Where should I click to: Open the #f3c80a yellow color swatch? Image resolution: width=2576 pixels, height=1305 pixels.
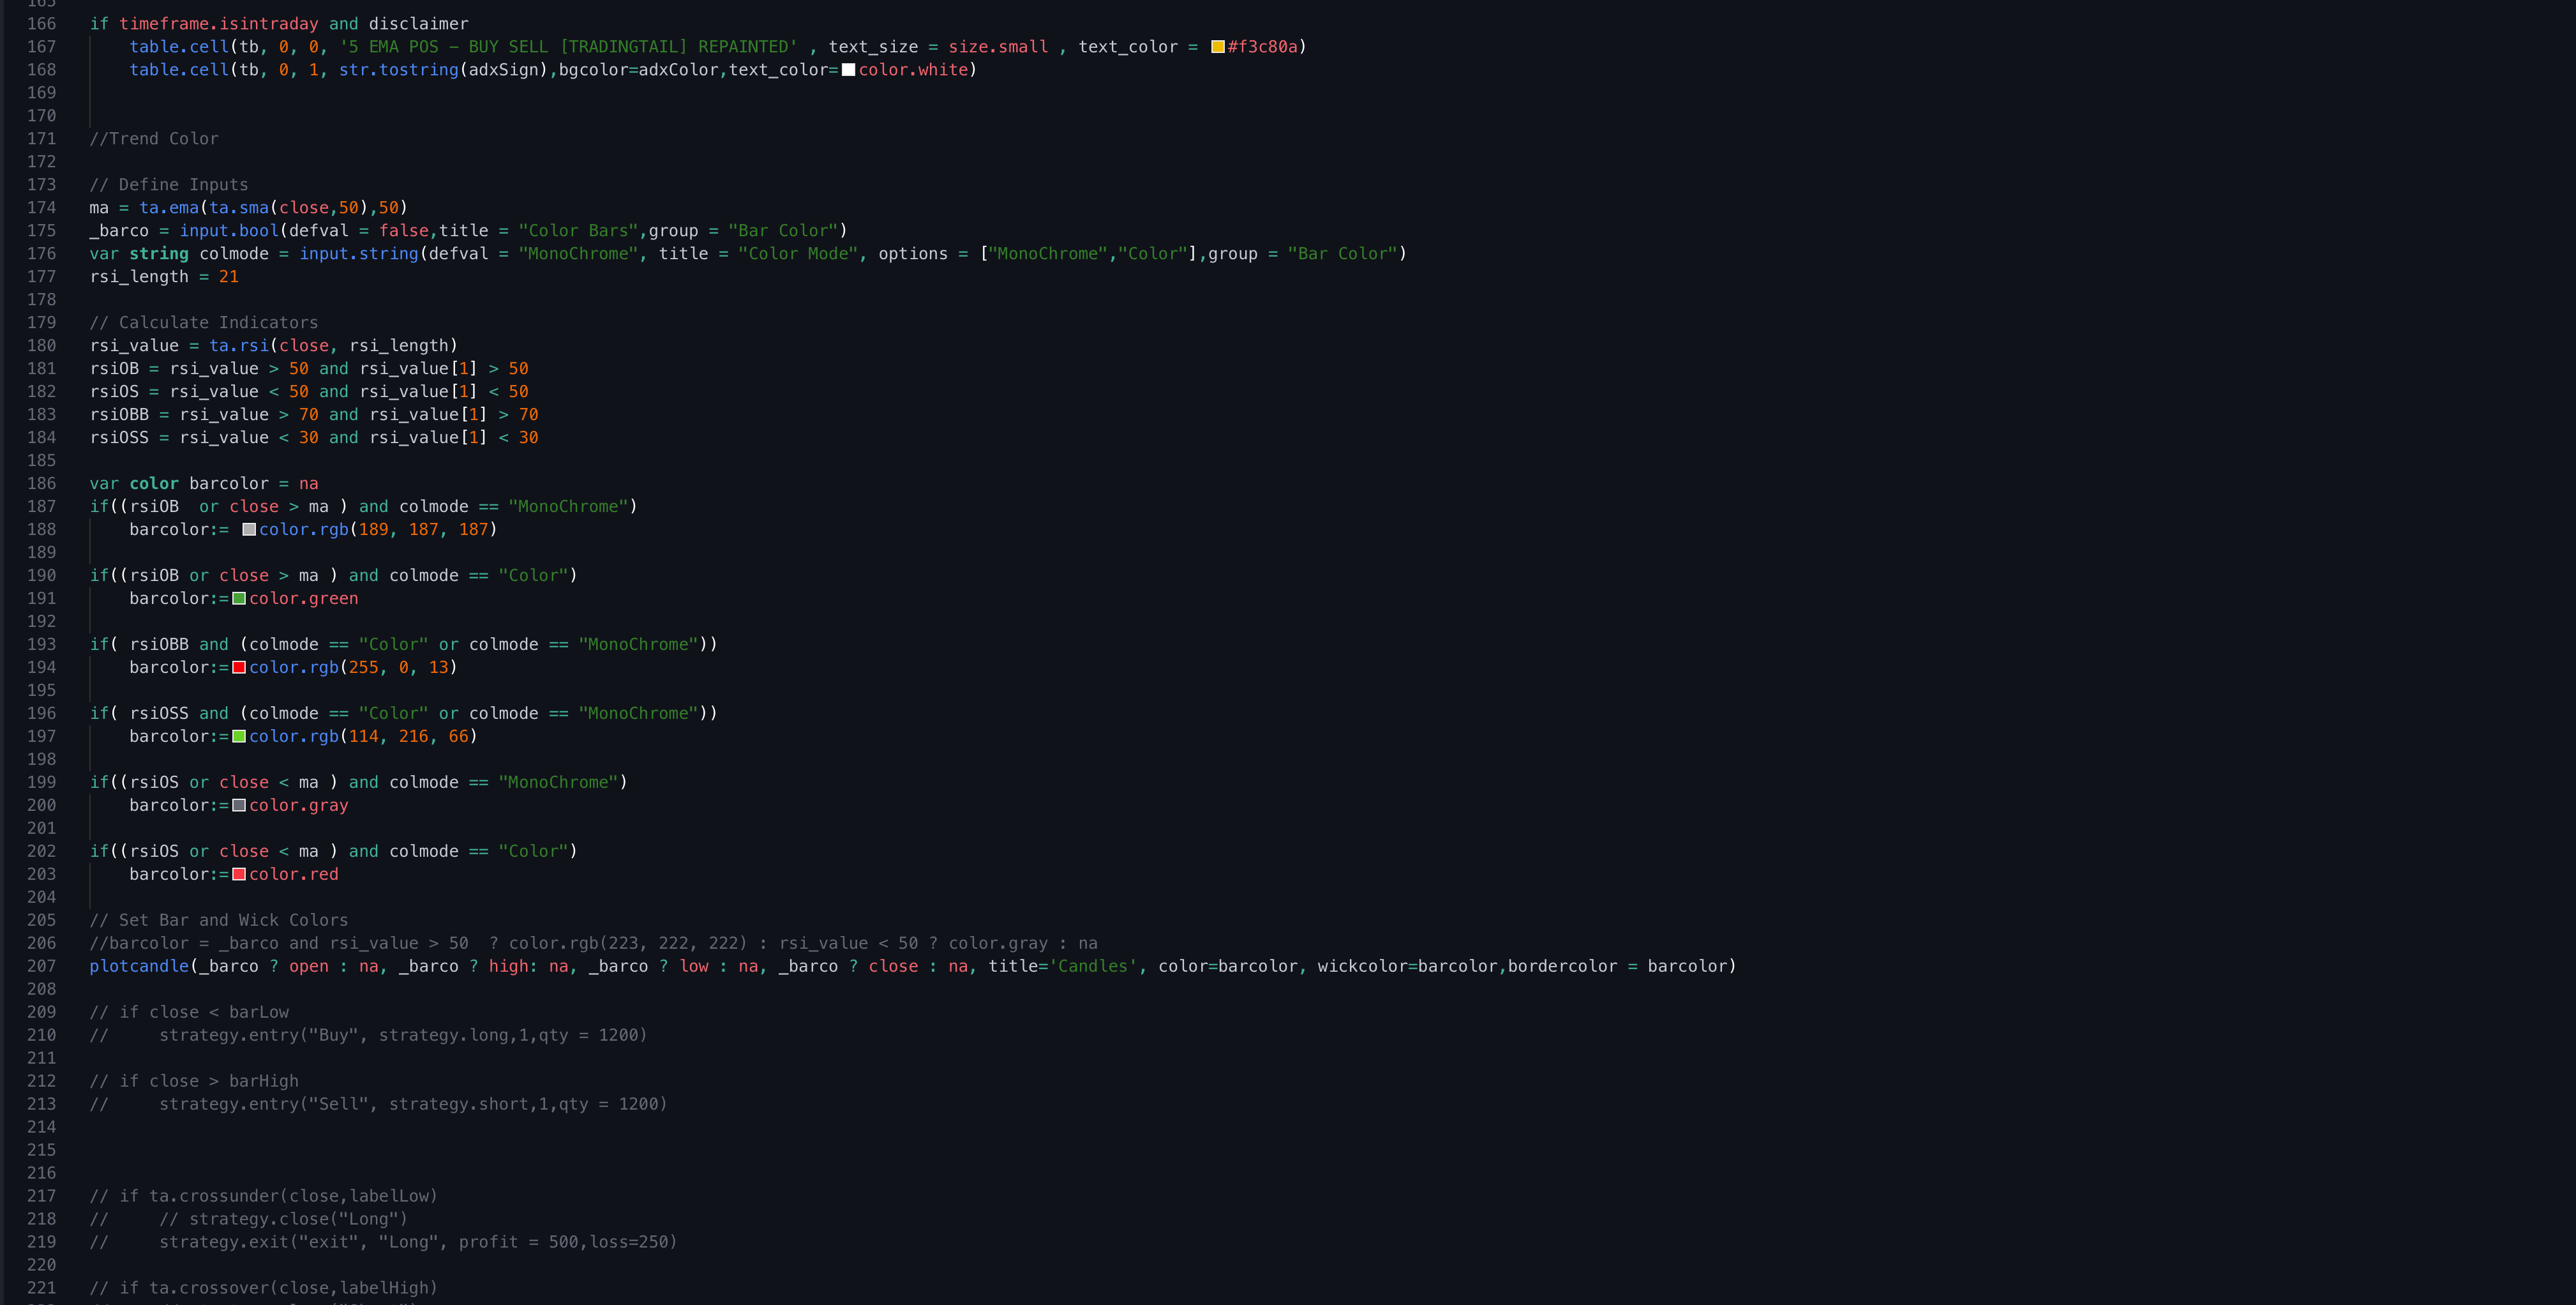click(1217, 47)
